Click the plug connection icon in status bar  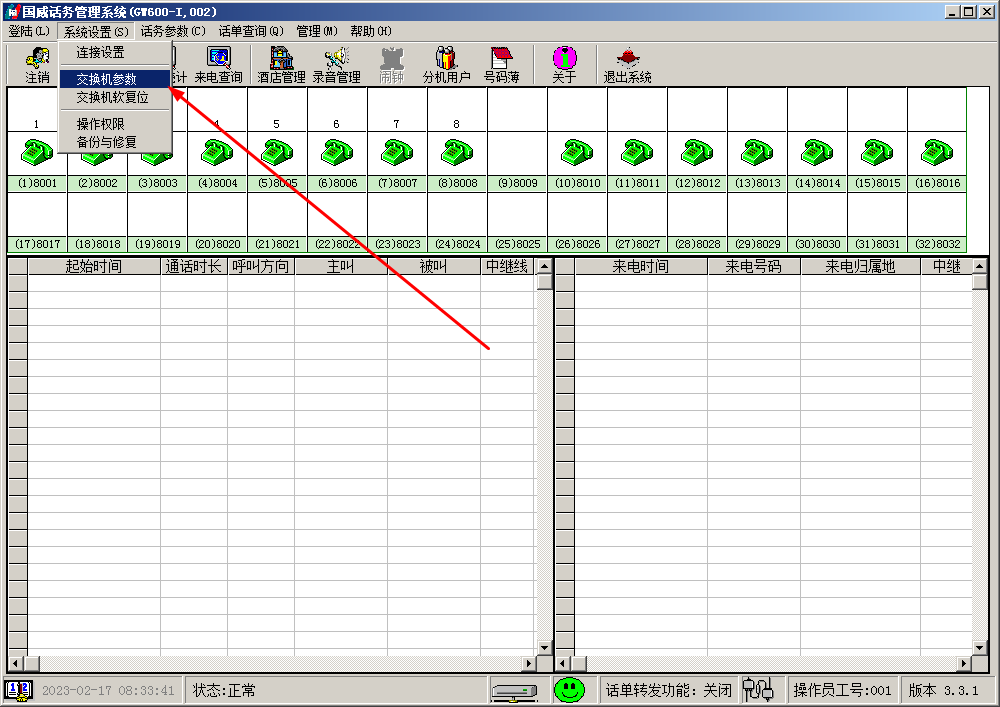tap(758, 690)
